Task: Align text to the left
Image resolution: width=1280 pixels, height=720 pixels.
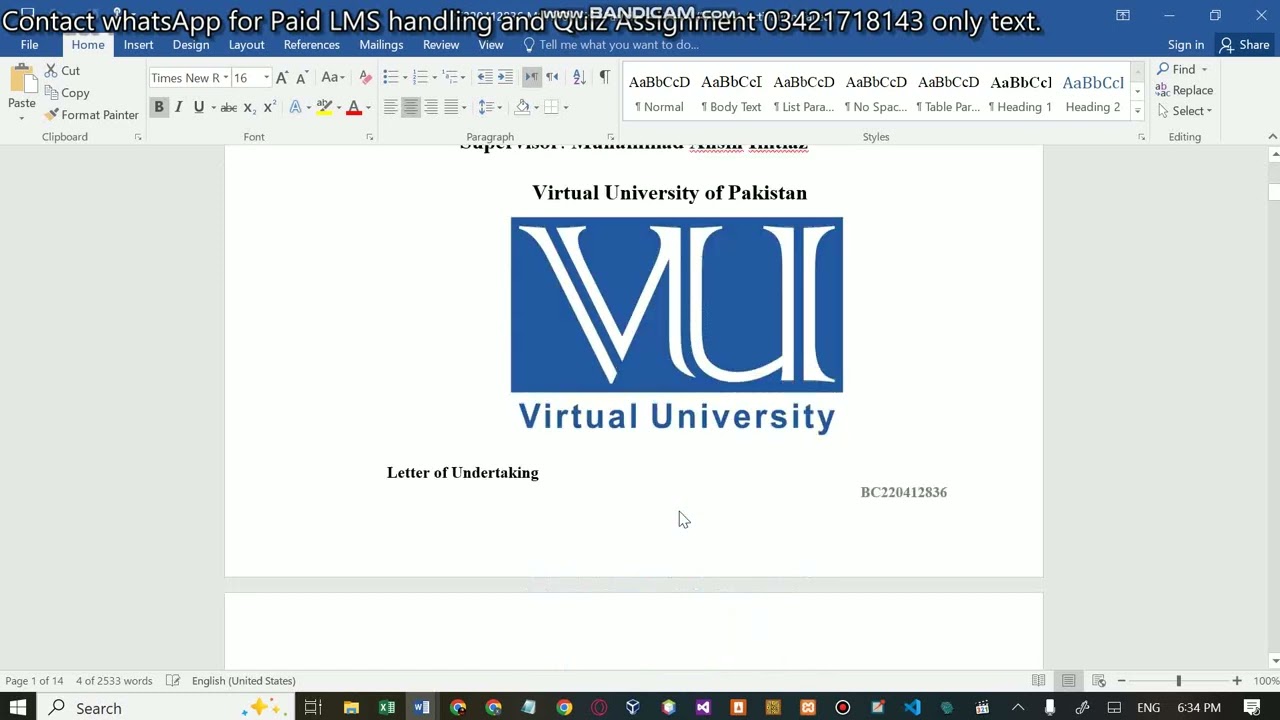Action: click(x=390, y=107)
